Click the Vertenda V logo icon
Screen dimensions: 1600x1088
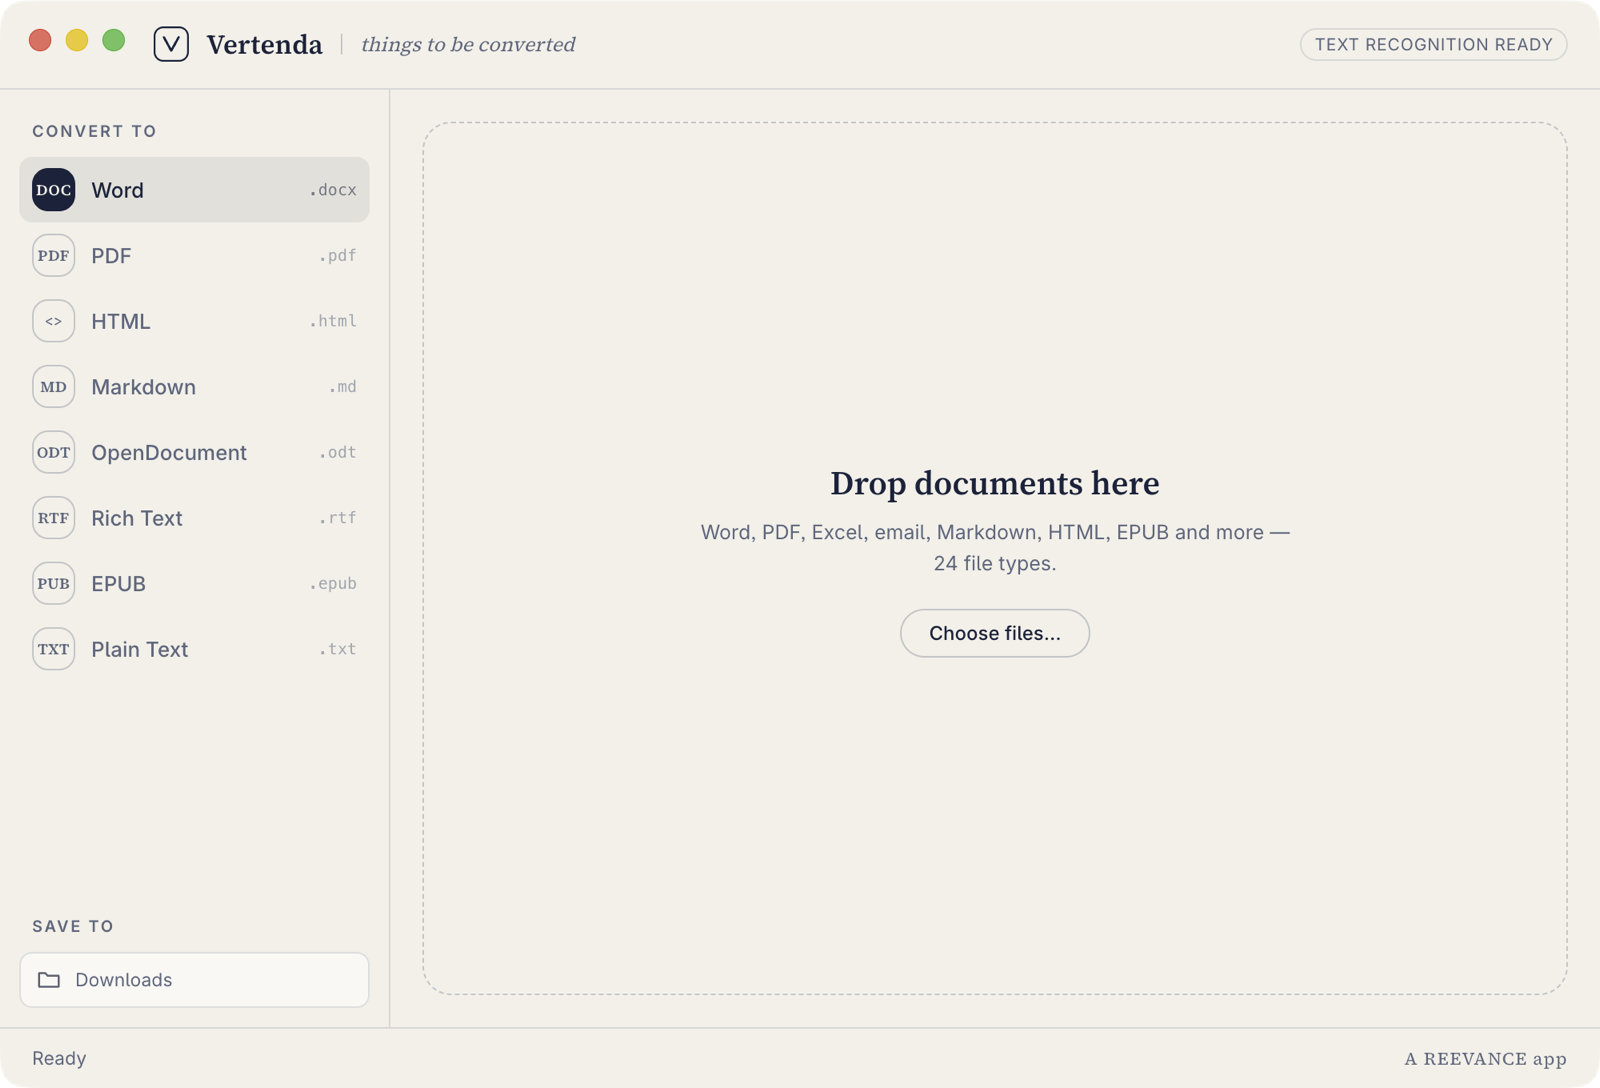(171, 44)
